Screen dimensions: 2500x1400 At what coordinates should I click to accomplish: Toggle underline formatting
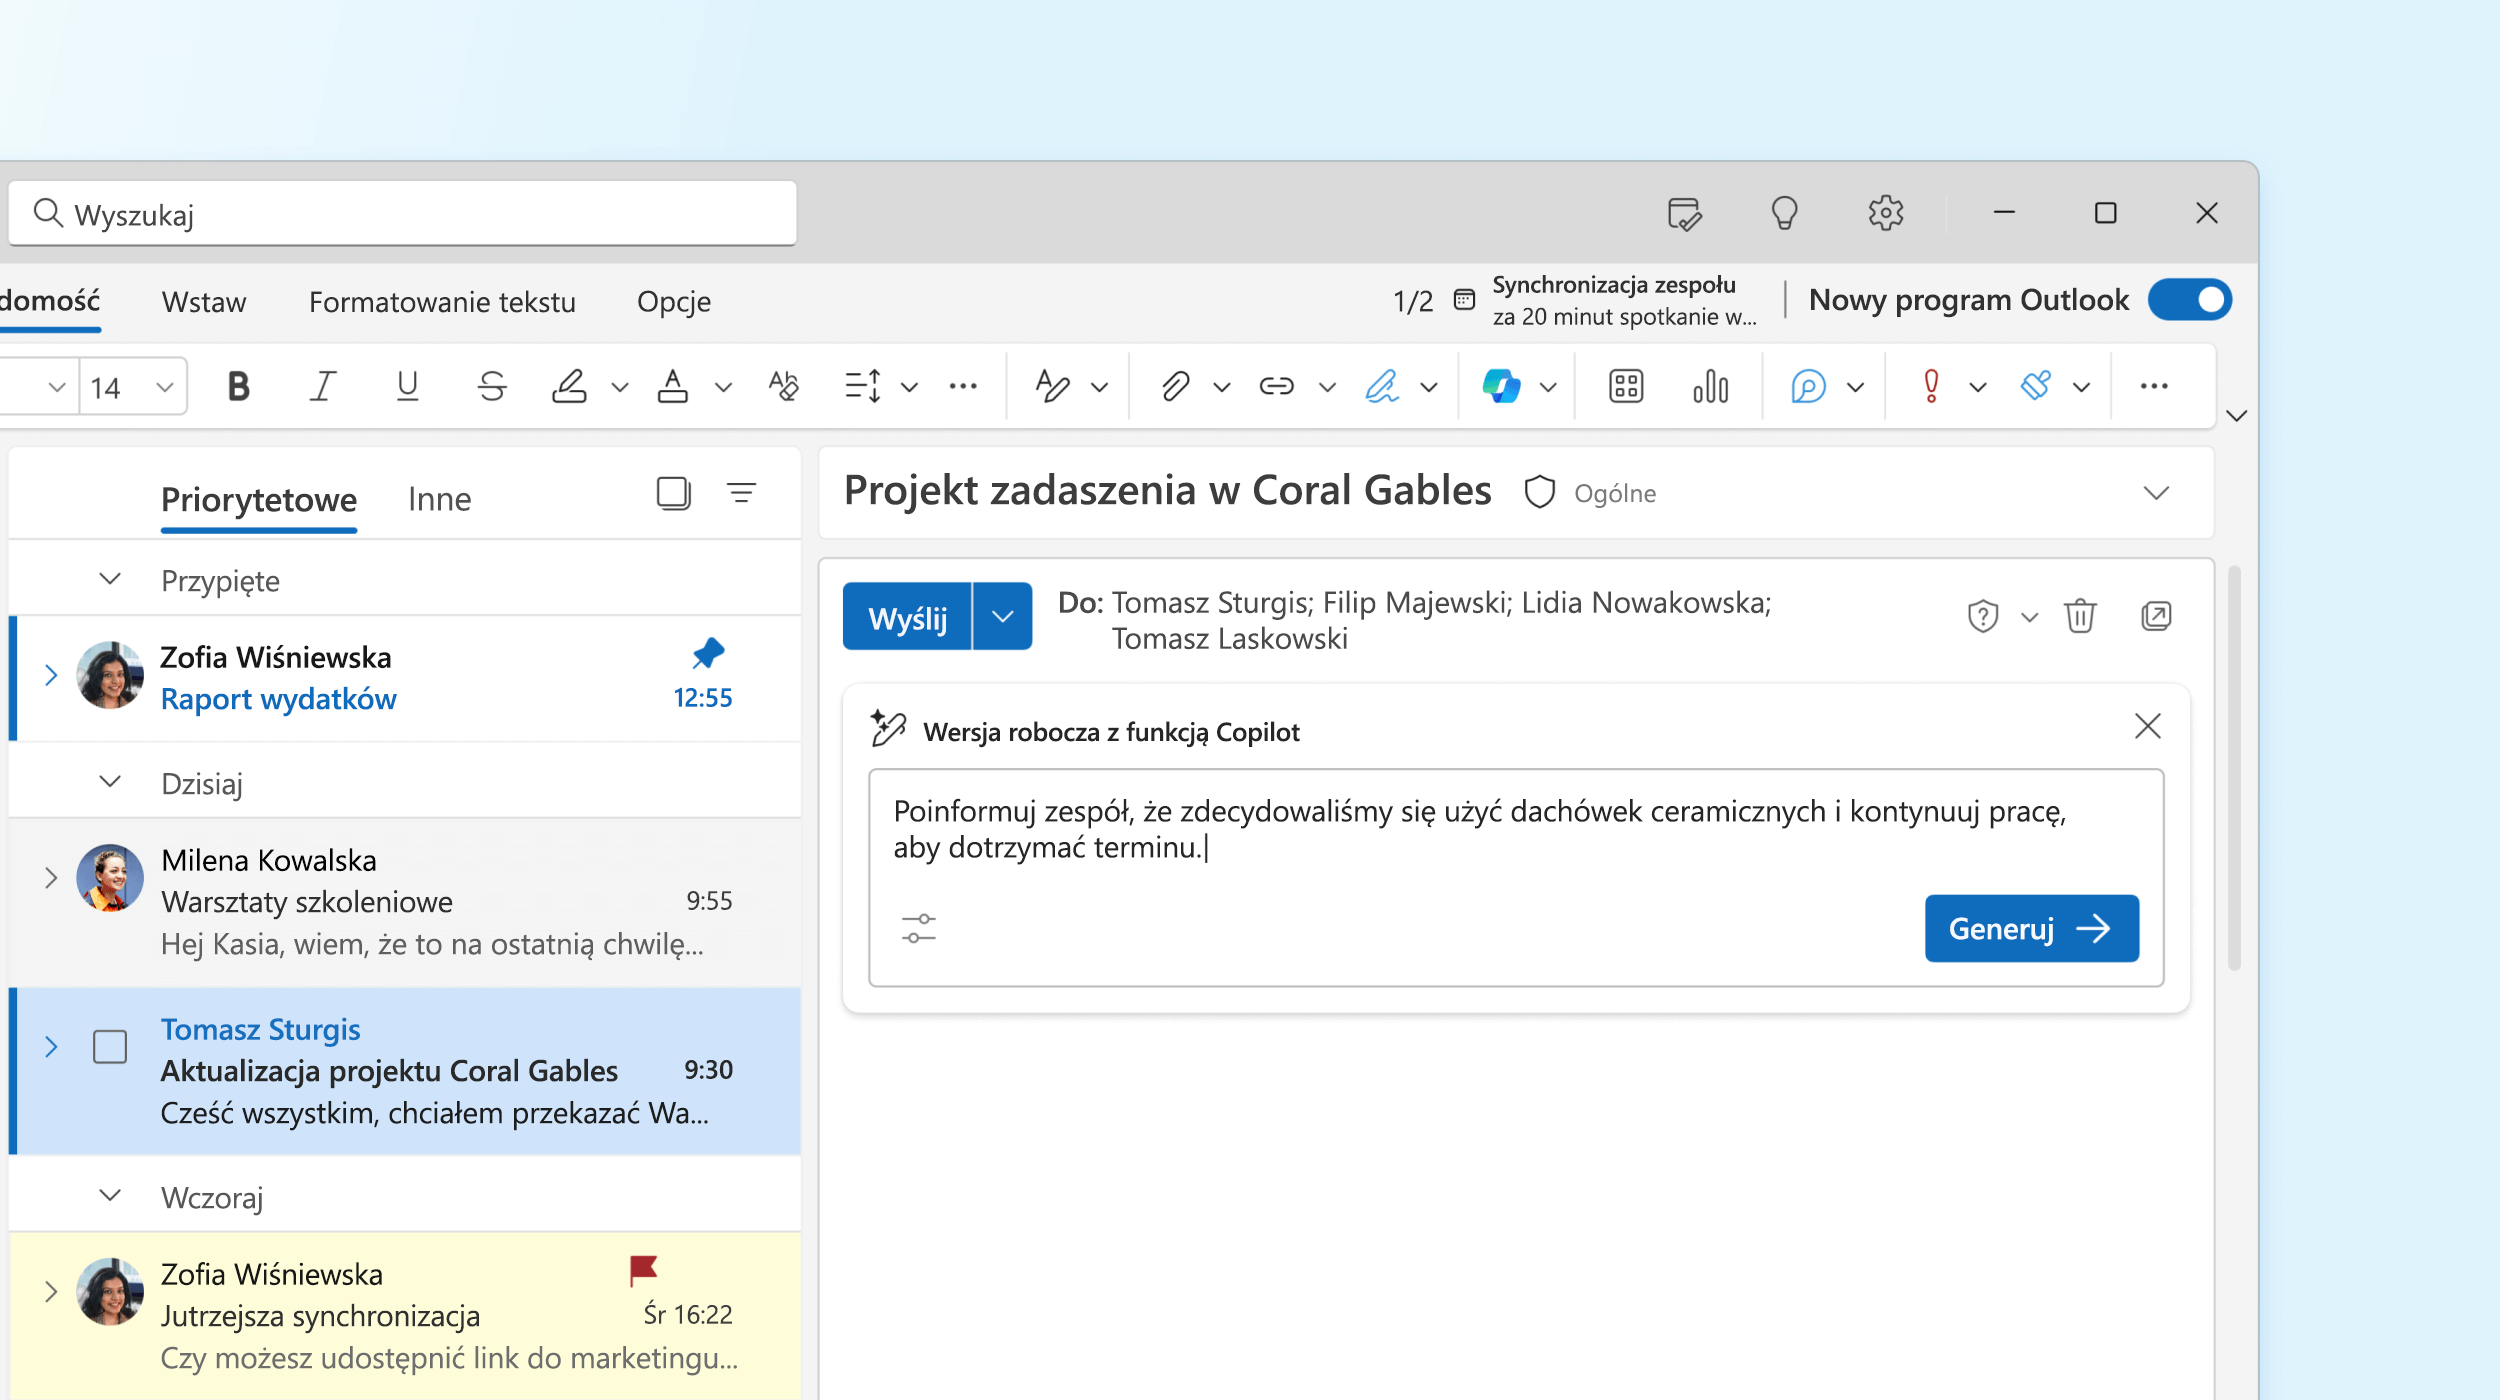tap(407, 386)
